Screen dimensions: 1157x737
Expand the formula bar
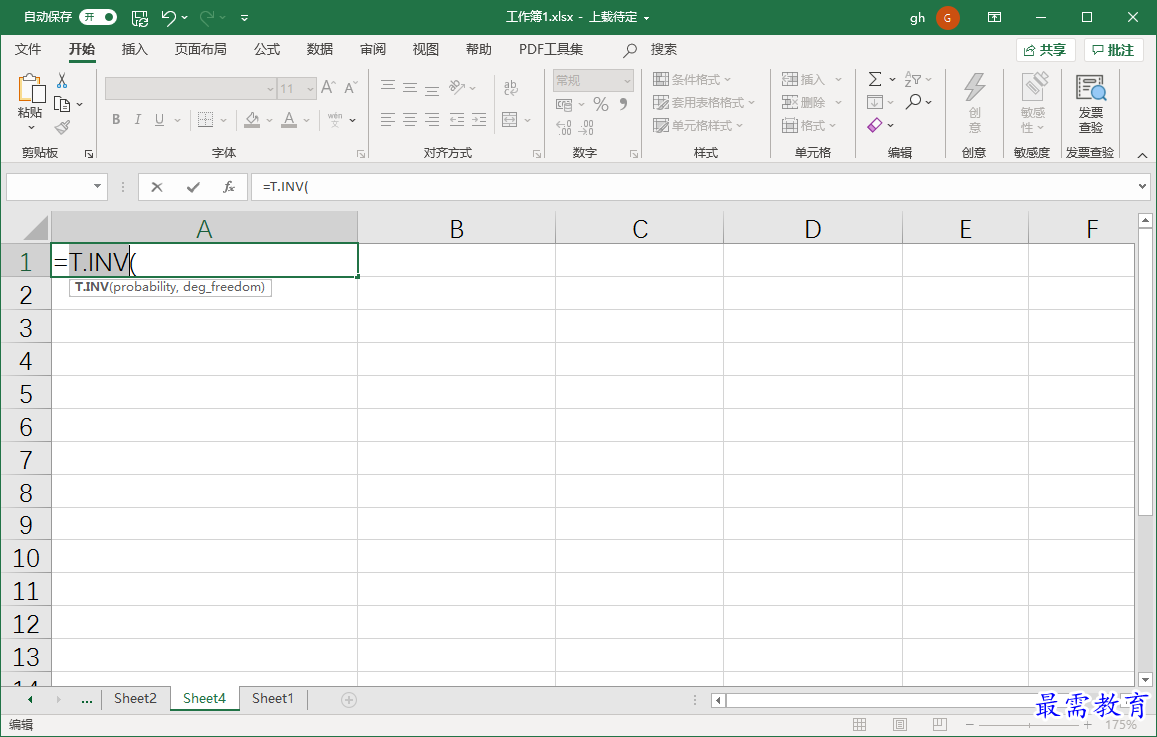[1143, 187]
